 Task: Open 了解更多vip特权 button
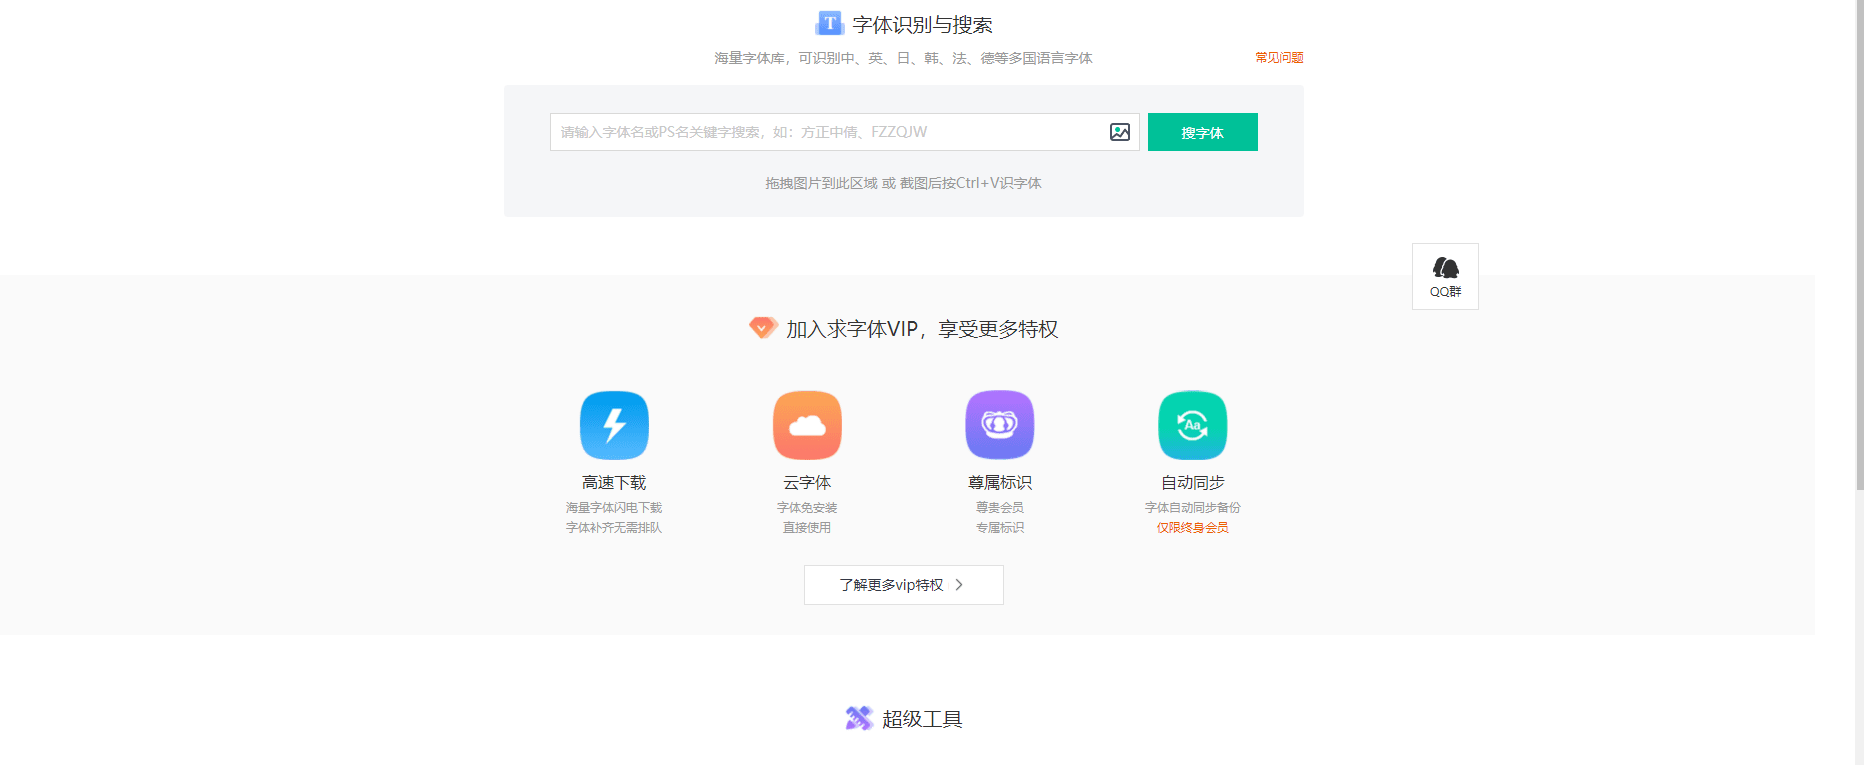[x=904, y=585]
